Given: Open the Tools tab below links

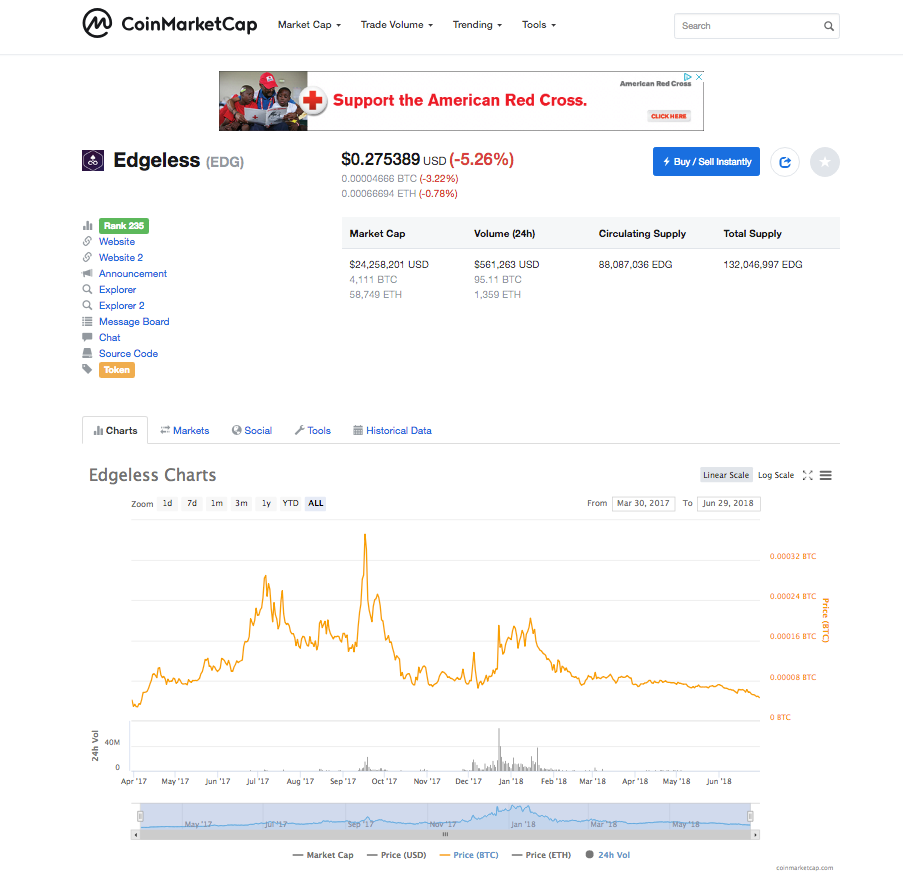Looking at the screenshot, I should [x=313, y=431].
